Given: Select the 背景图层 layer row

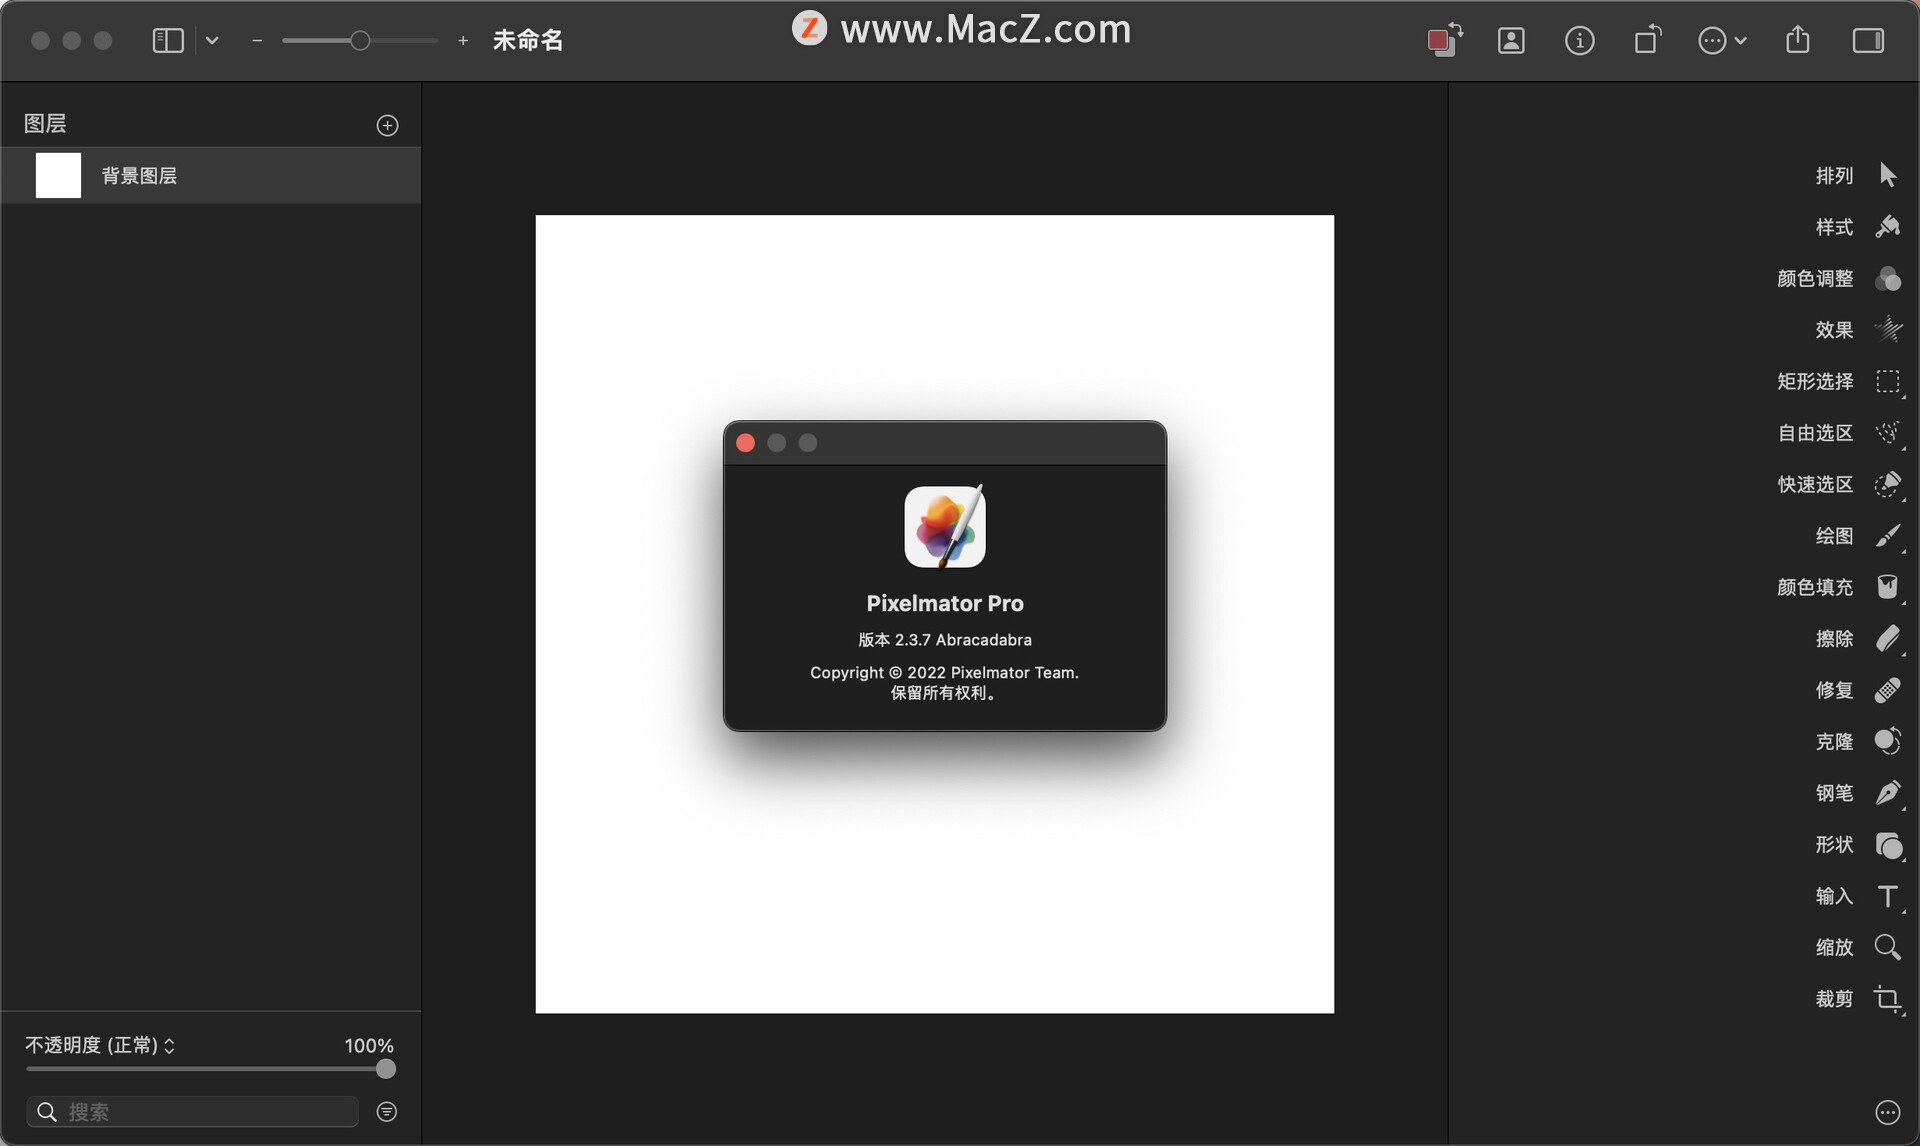Looking at the screenshot, I should (x=210, y=176).
